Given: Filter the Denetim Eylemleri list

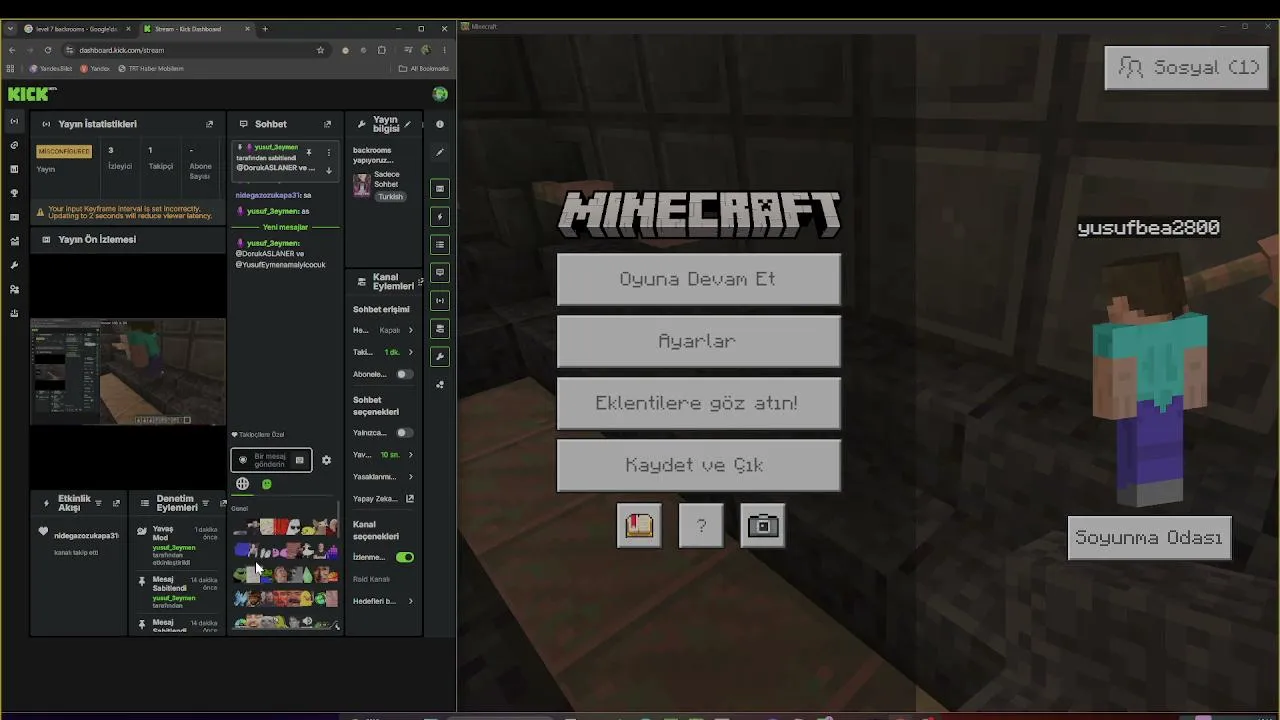Looking at the screenshot, I should pyautogui.click(x=205, y=503).
